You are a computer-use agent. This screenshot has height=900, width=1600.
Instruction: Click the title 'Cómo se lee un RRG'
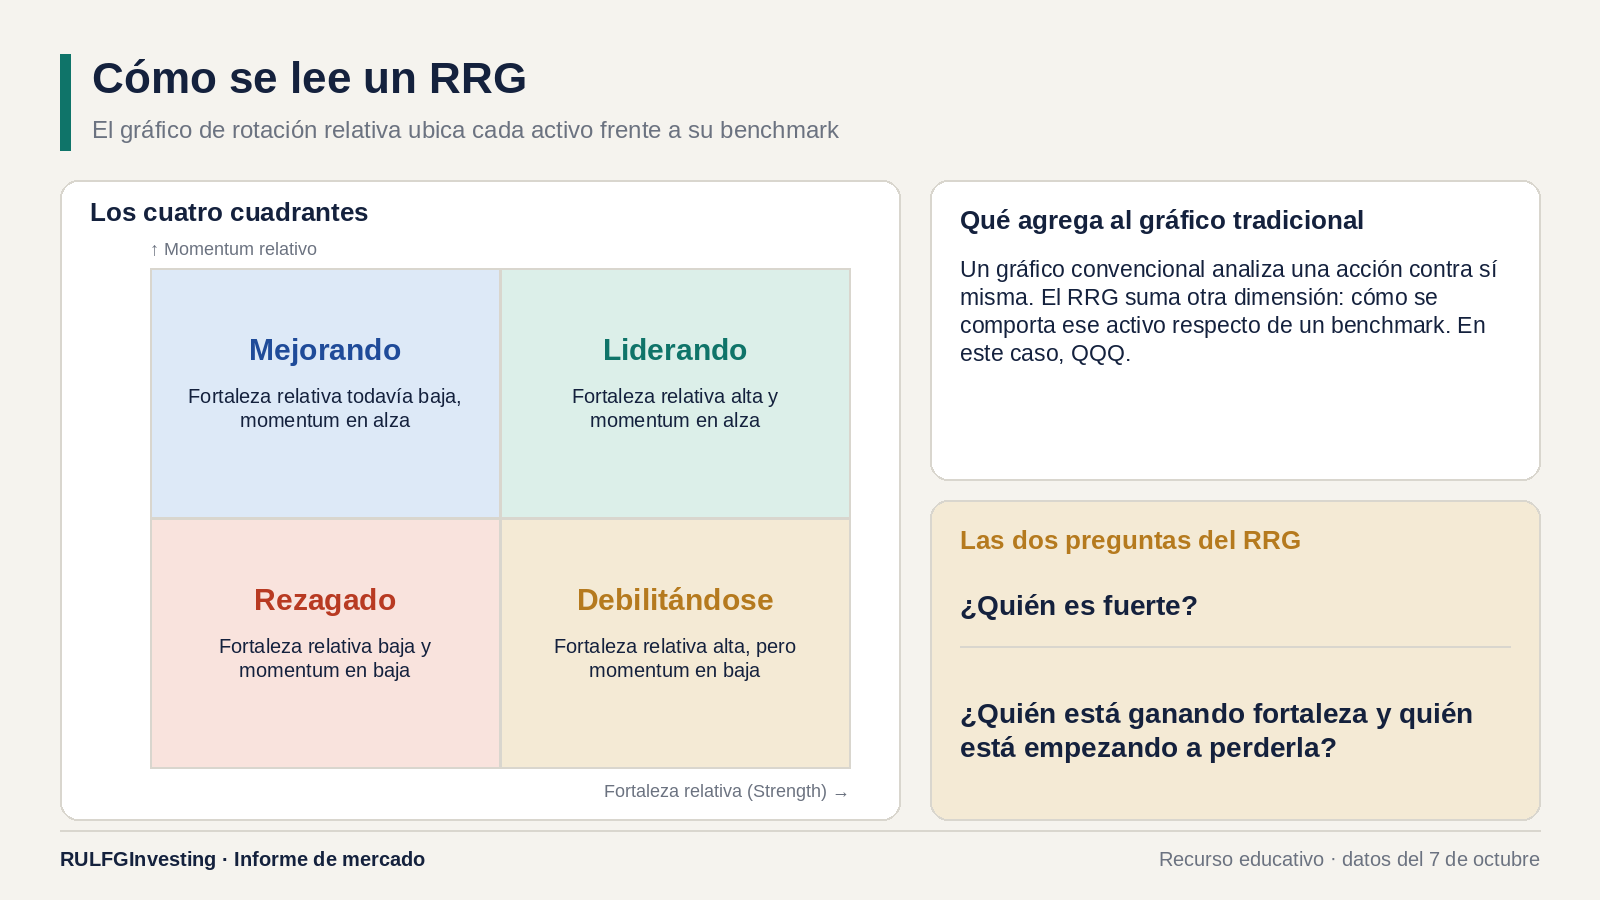click(309, 78)
